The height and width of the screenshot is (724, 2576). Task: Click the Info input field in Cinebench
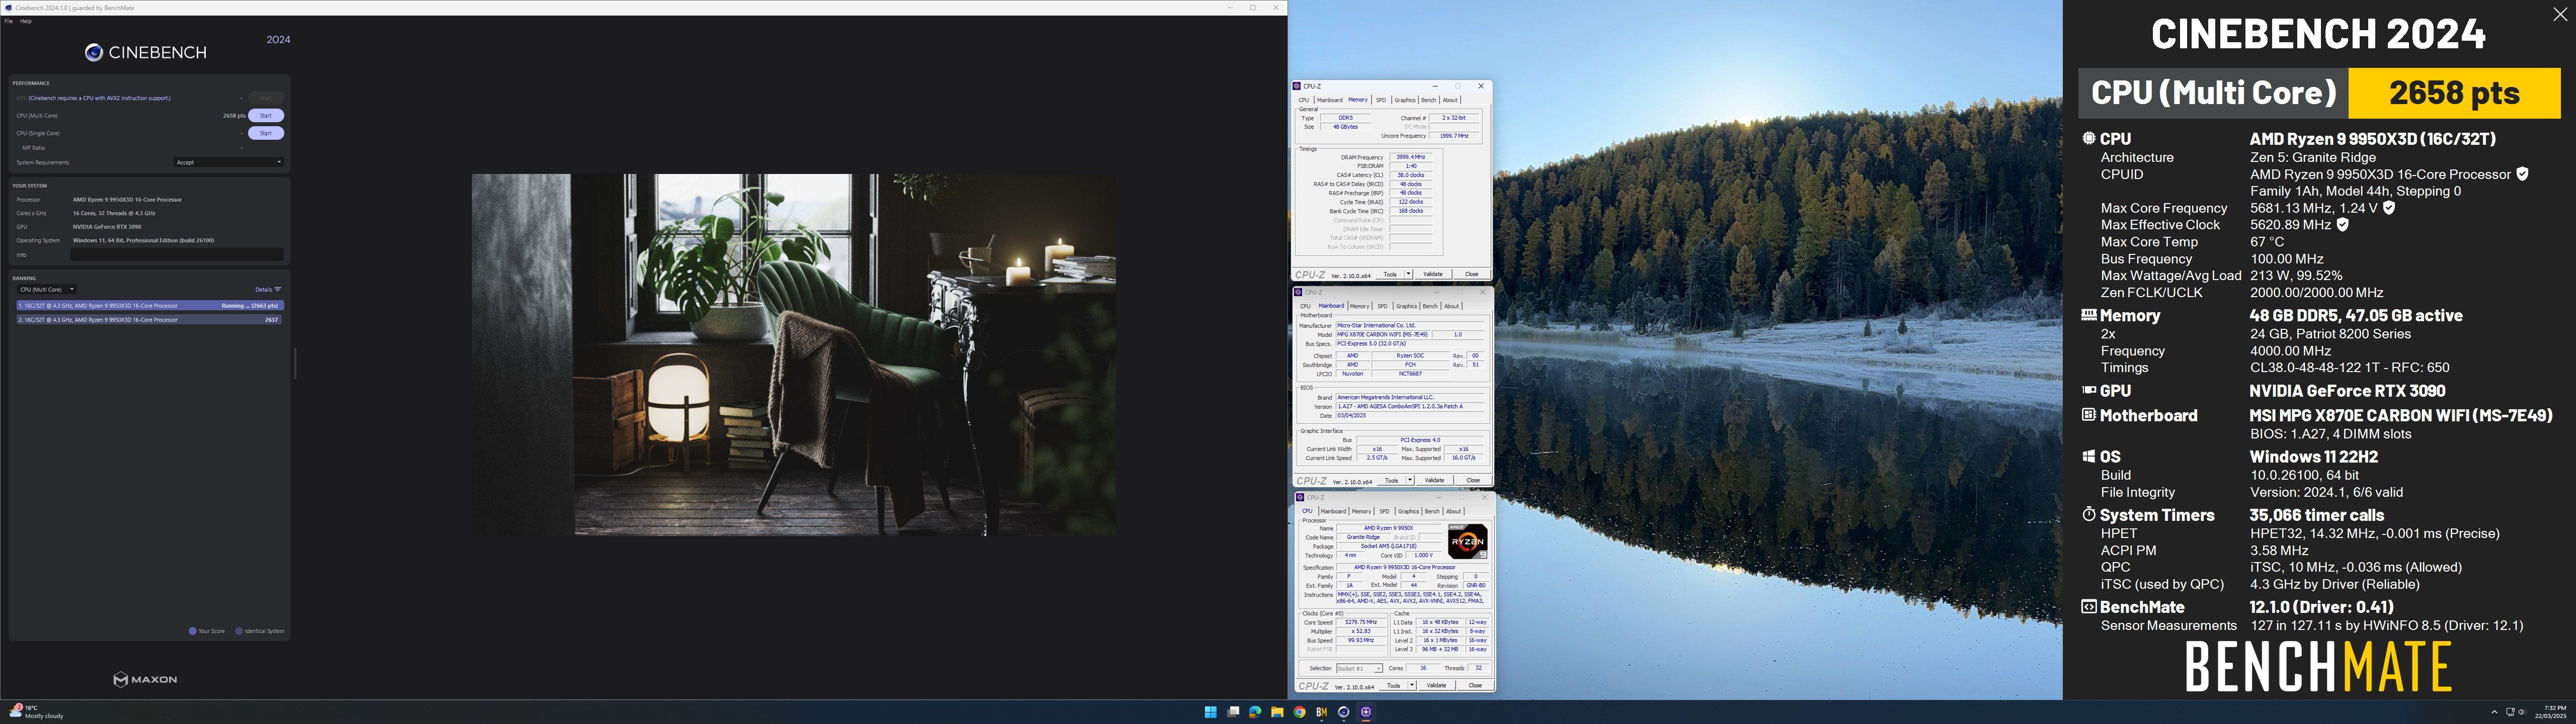pyautogui.click(x=177, y=255)
